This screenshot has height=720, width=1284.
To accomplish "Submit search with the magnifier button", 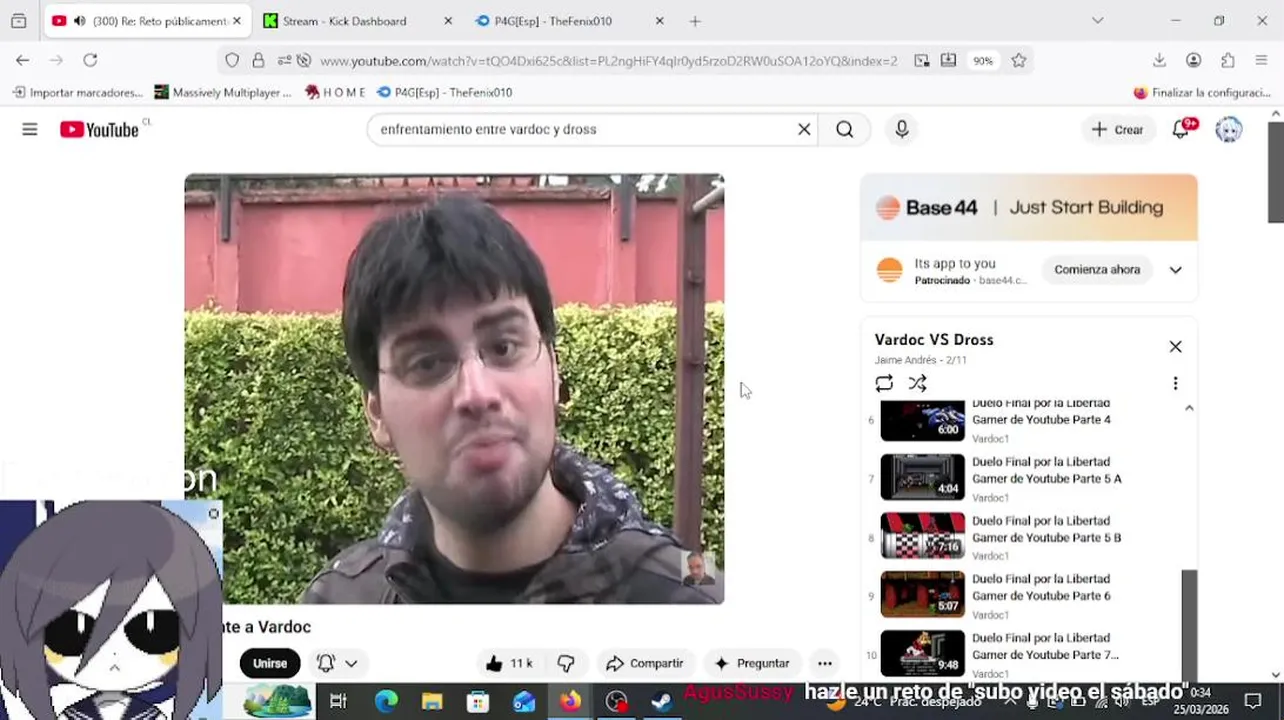I will click(845, 129).
